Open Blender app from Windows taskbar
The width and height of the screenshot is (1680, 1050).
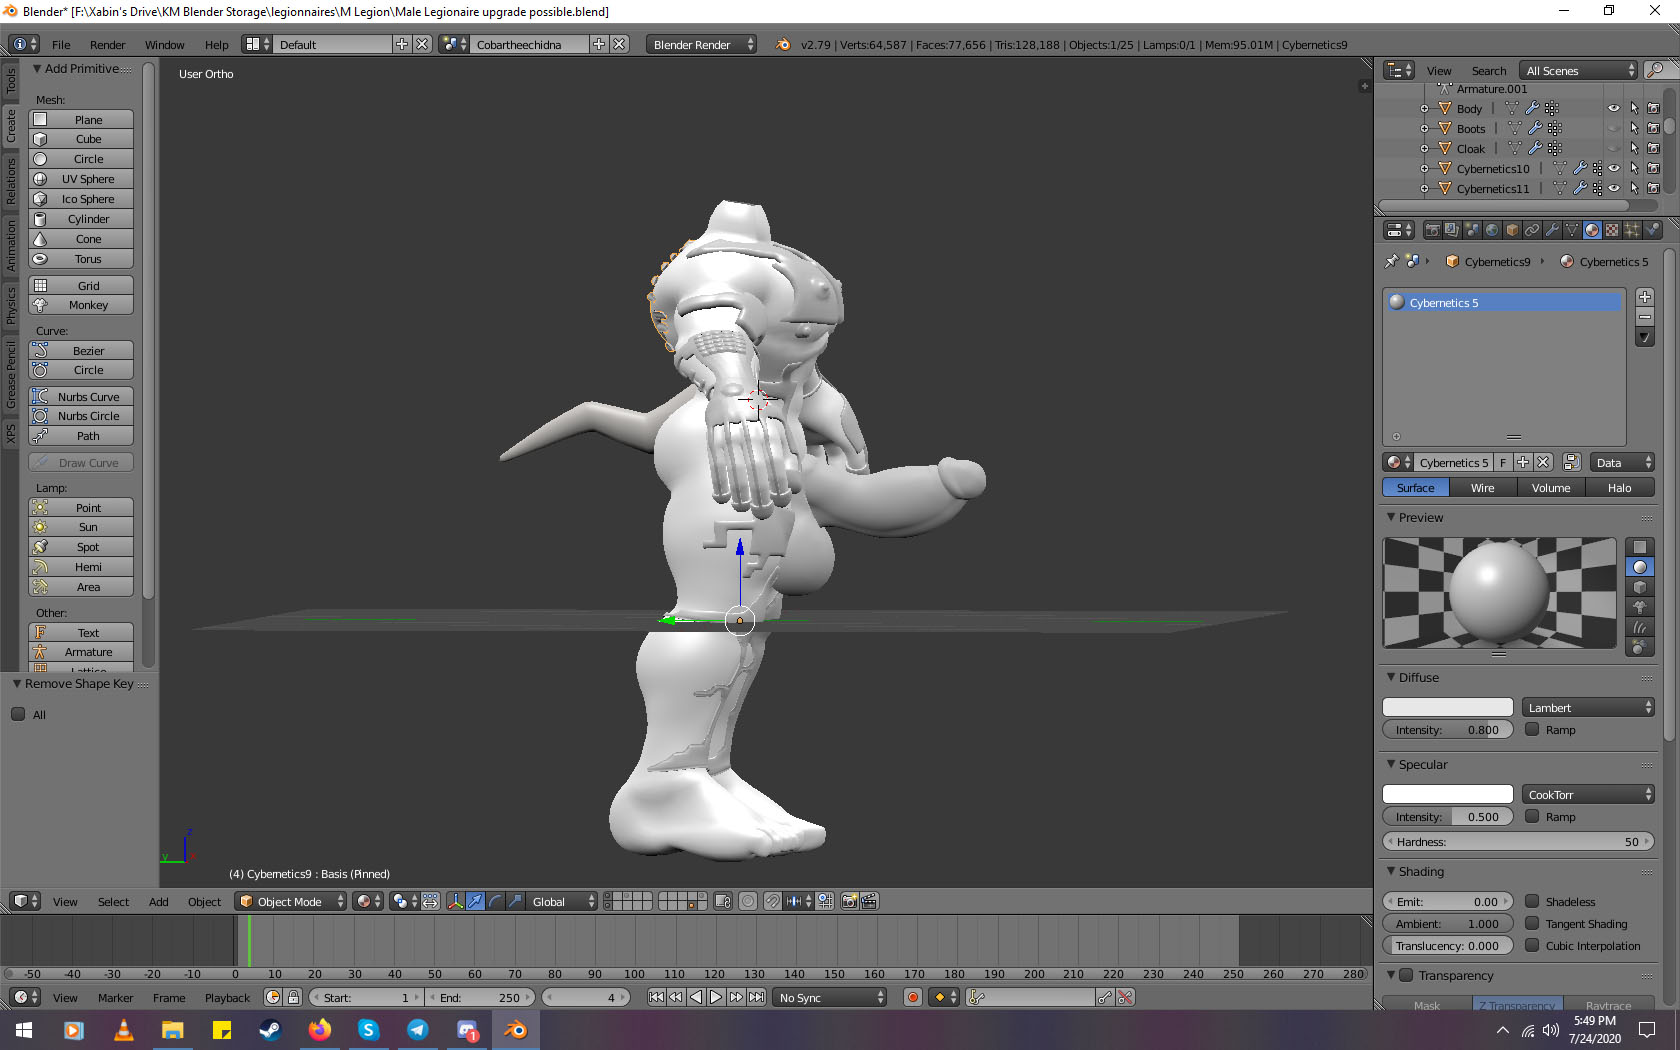pos(515,1030)
